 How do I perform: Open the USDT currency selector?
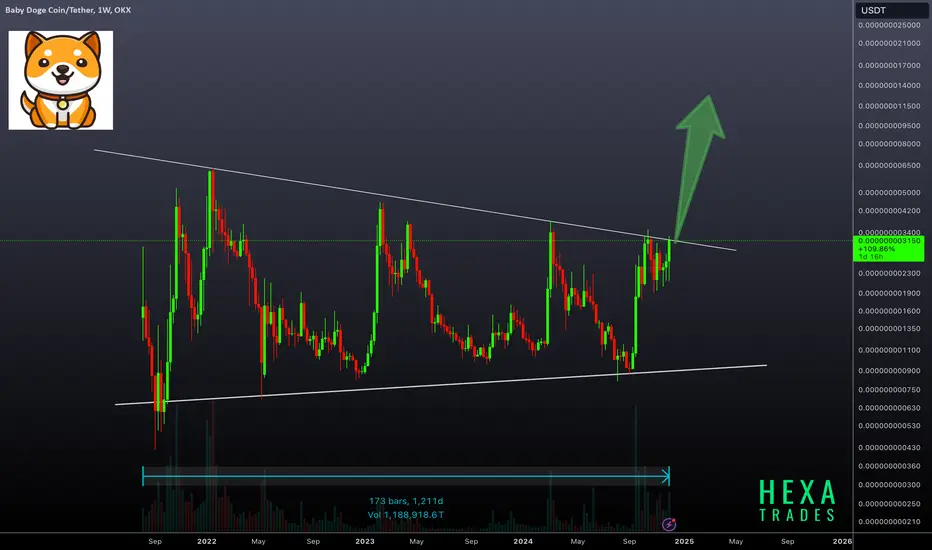(x=890, y=10)
